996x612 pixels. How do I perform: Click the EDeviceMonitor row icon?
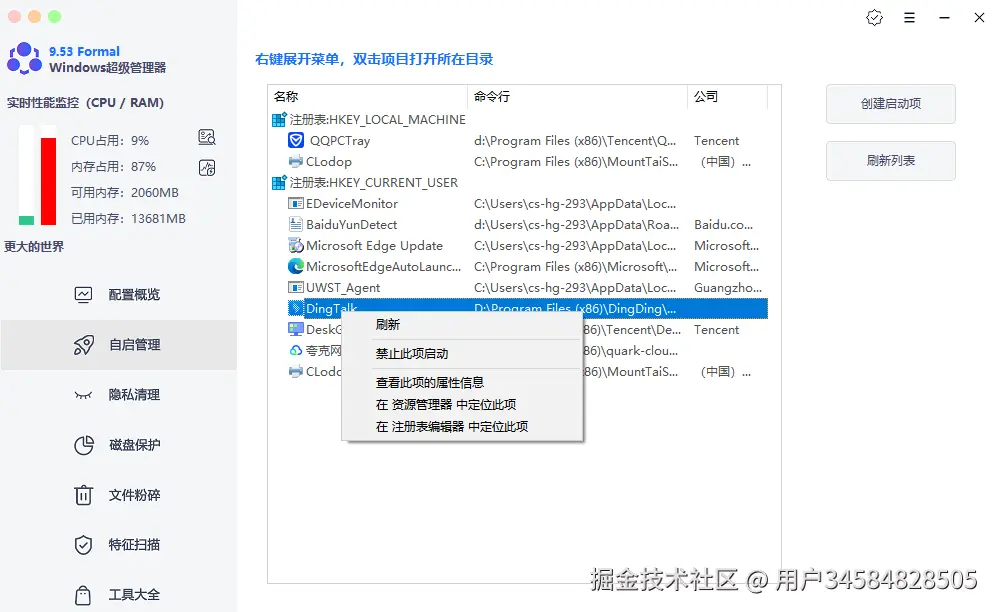point(295,203)
